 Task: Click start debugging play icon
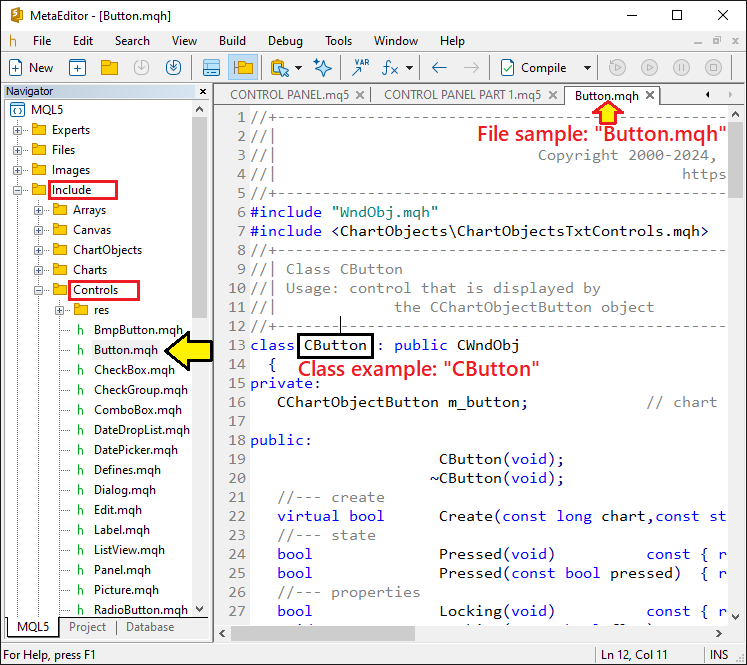point(649,68)
